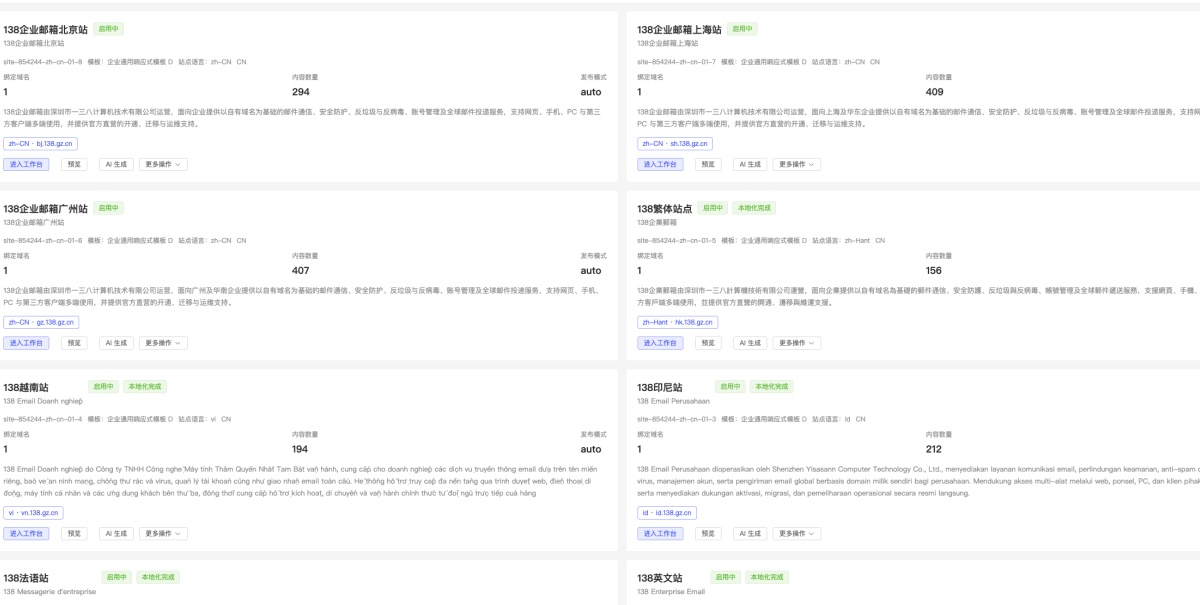Click the id · id.138.gz.cn domain tag
Screen dimensions: 1200x605
point(667,513)
